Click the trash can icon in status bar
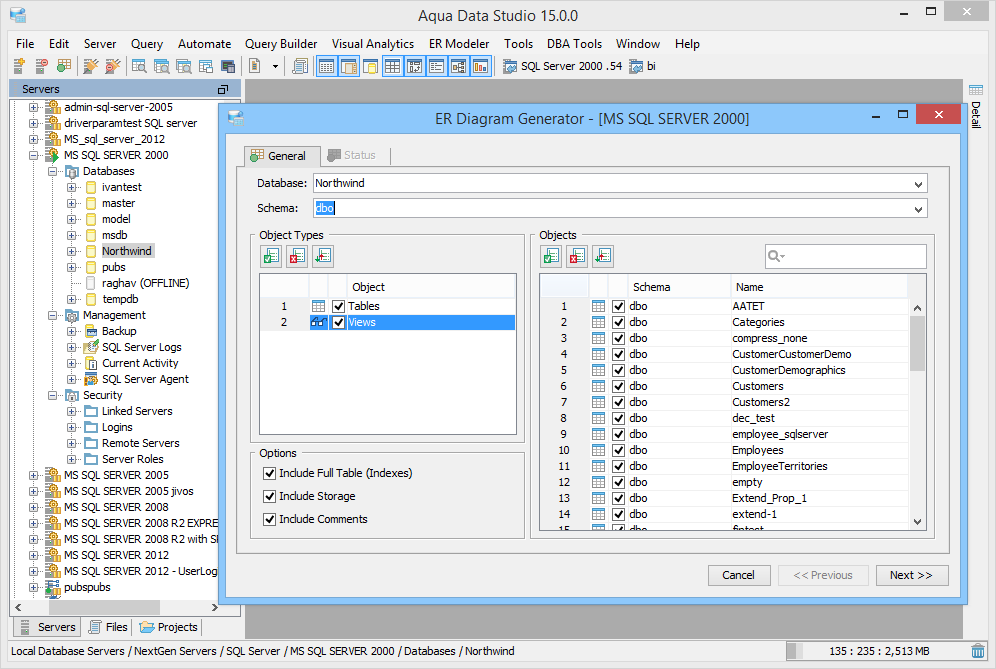This screenshot has width=996, height=669. pos(978,651)
